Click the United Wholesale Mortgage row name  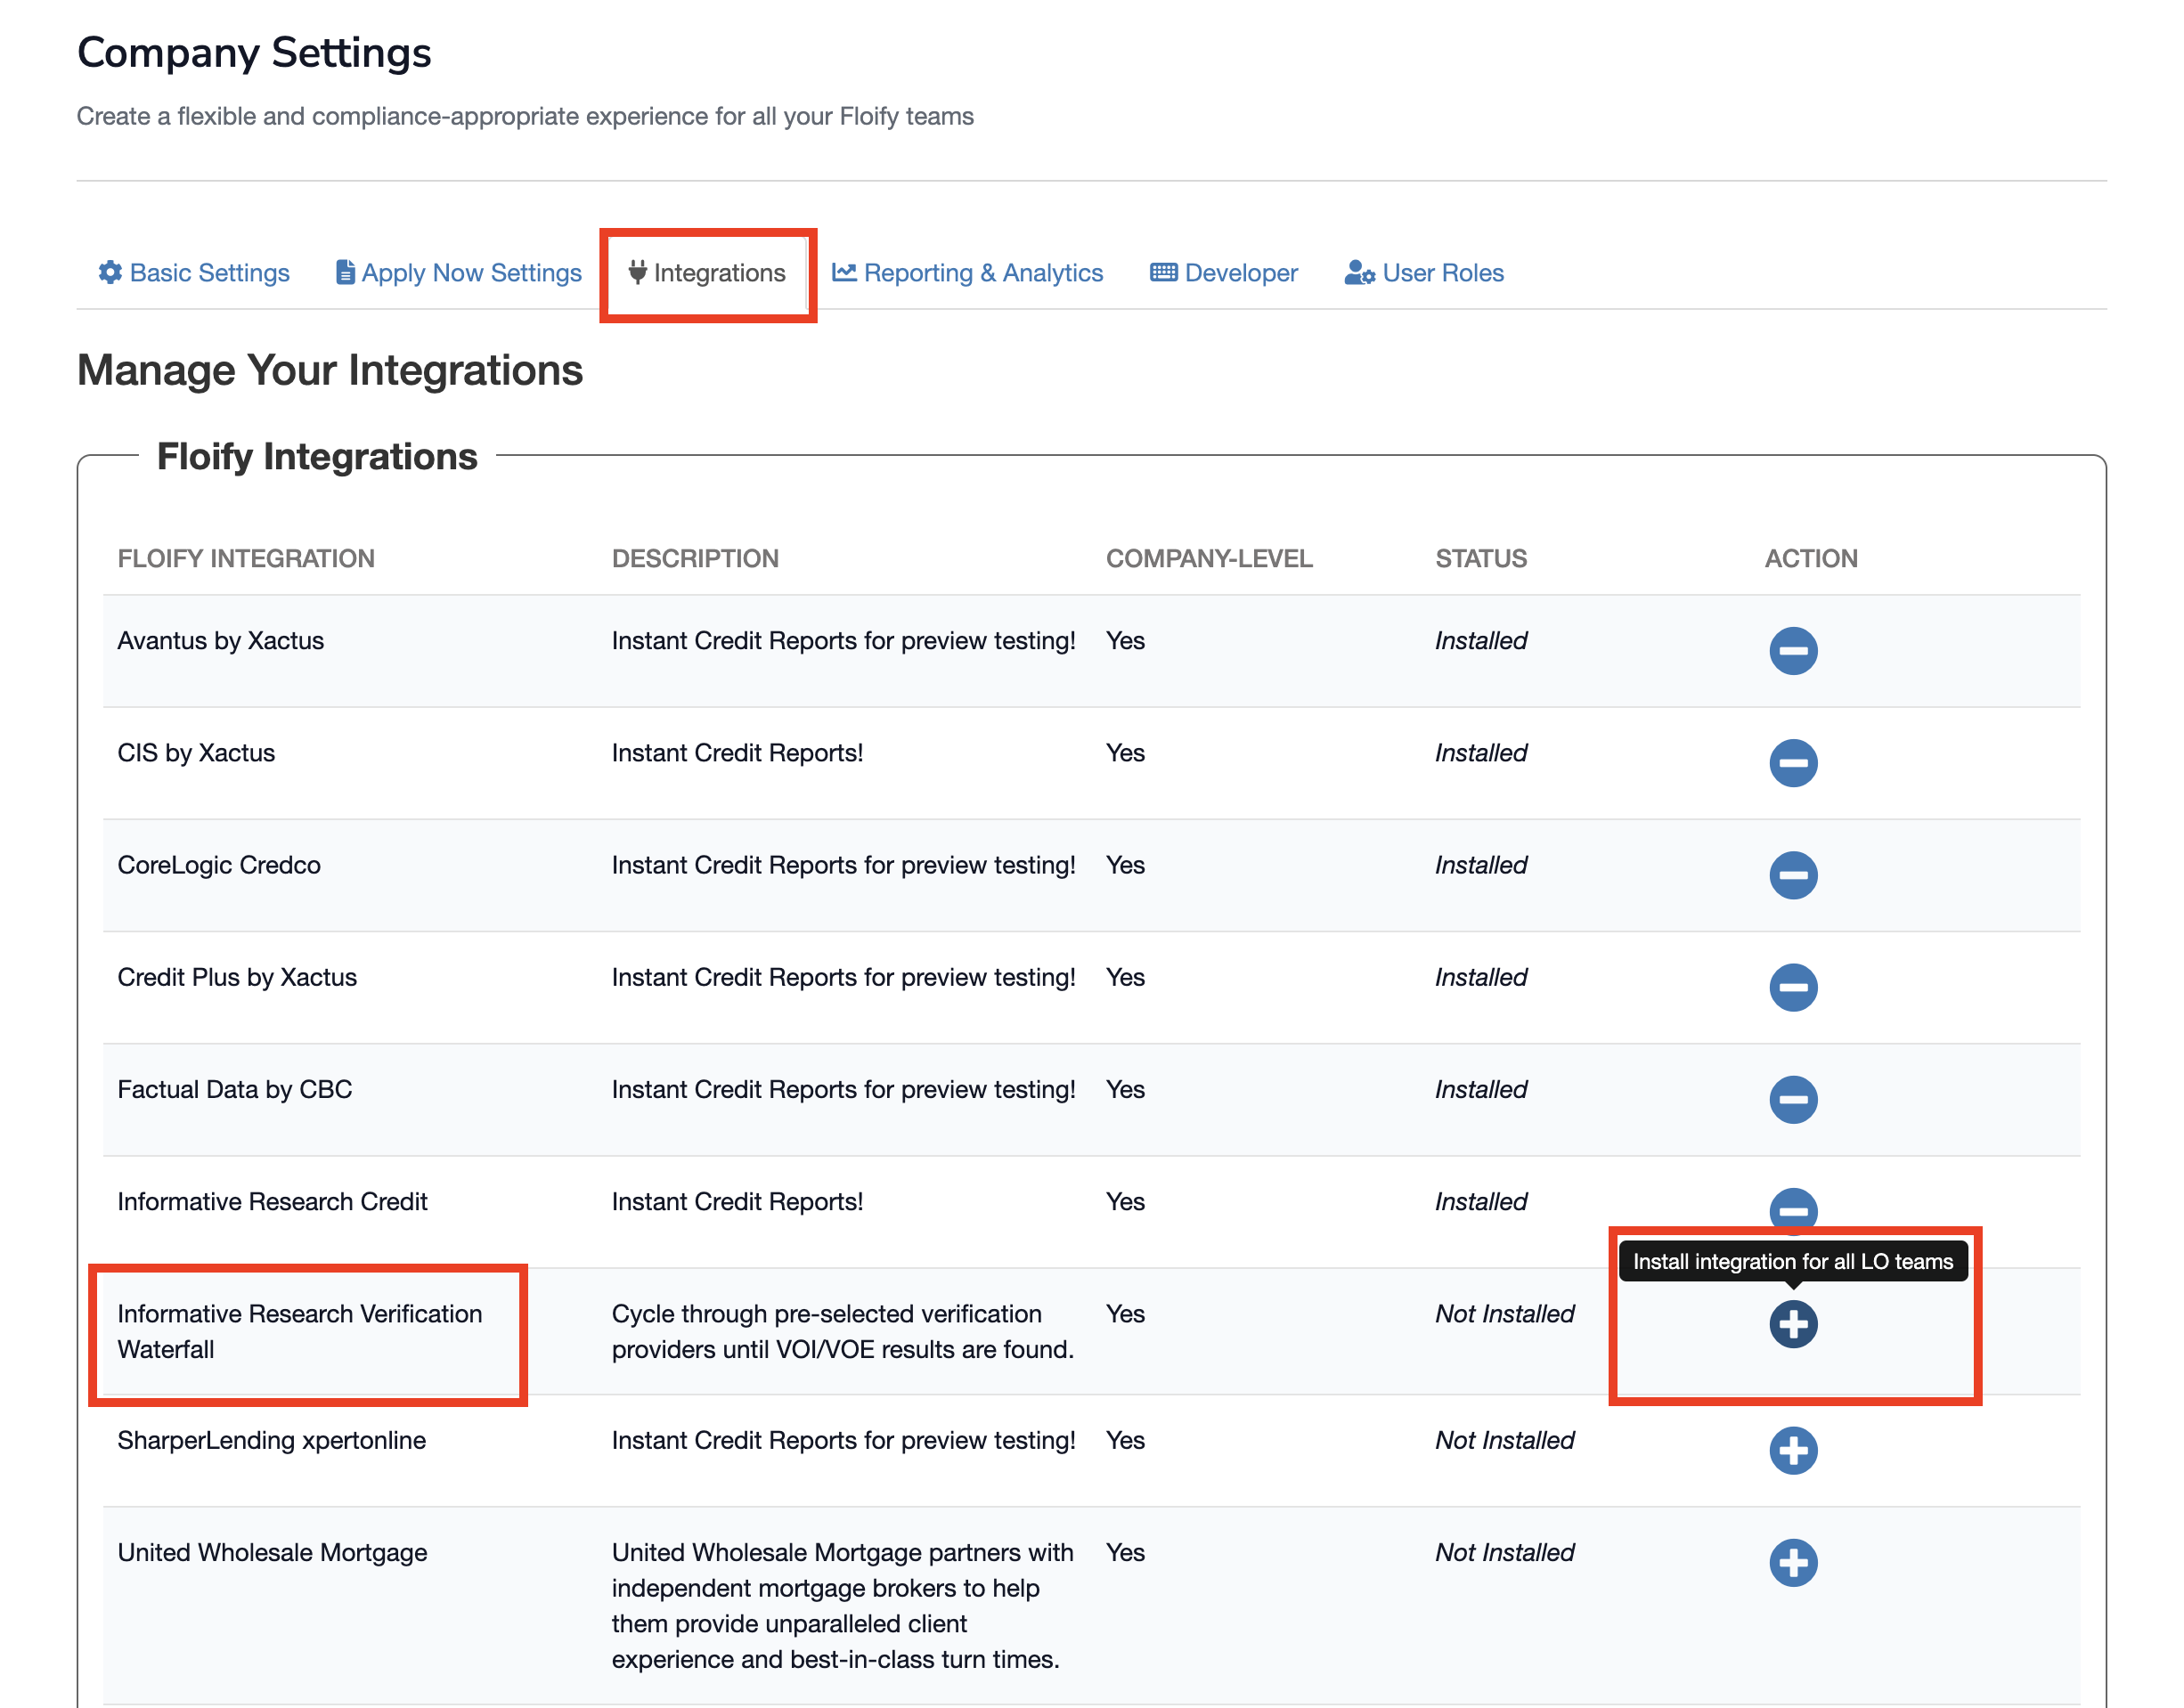pyautogui.click(x=272, y=1552)
